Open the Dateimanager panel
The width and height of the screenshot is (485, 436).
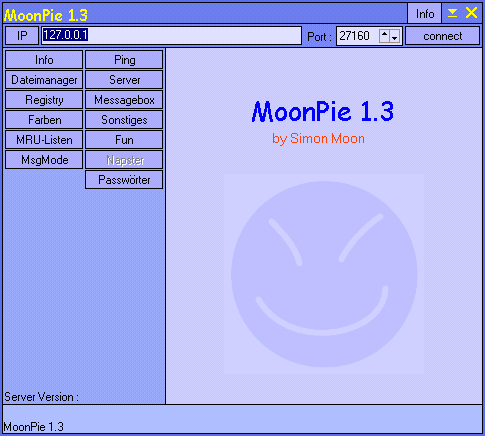coord(44,80)
